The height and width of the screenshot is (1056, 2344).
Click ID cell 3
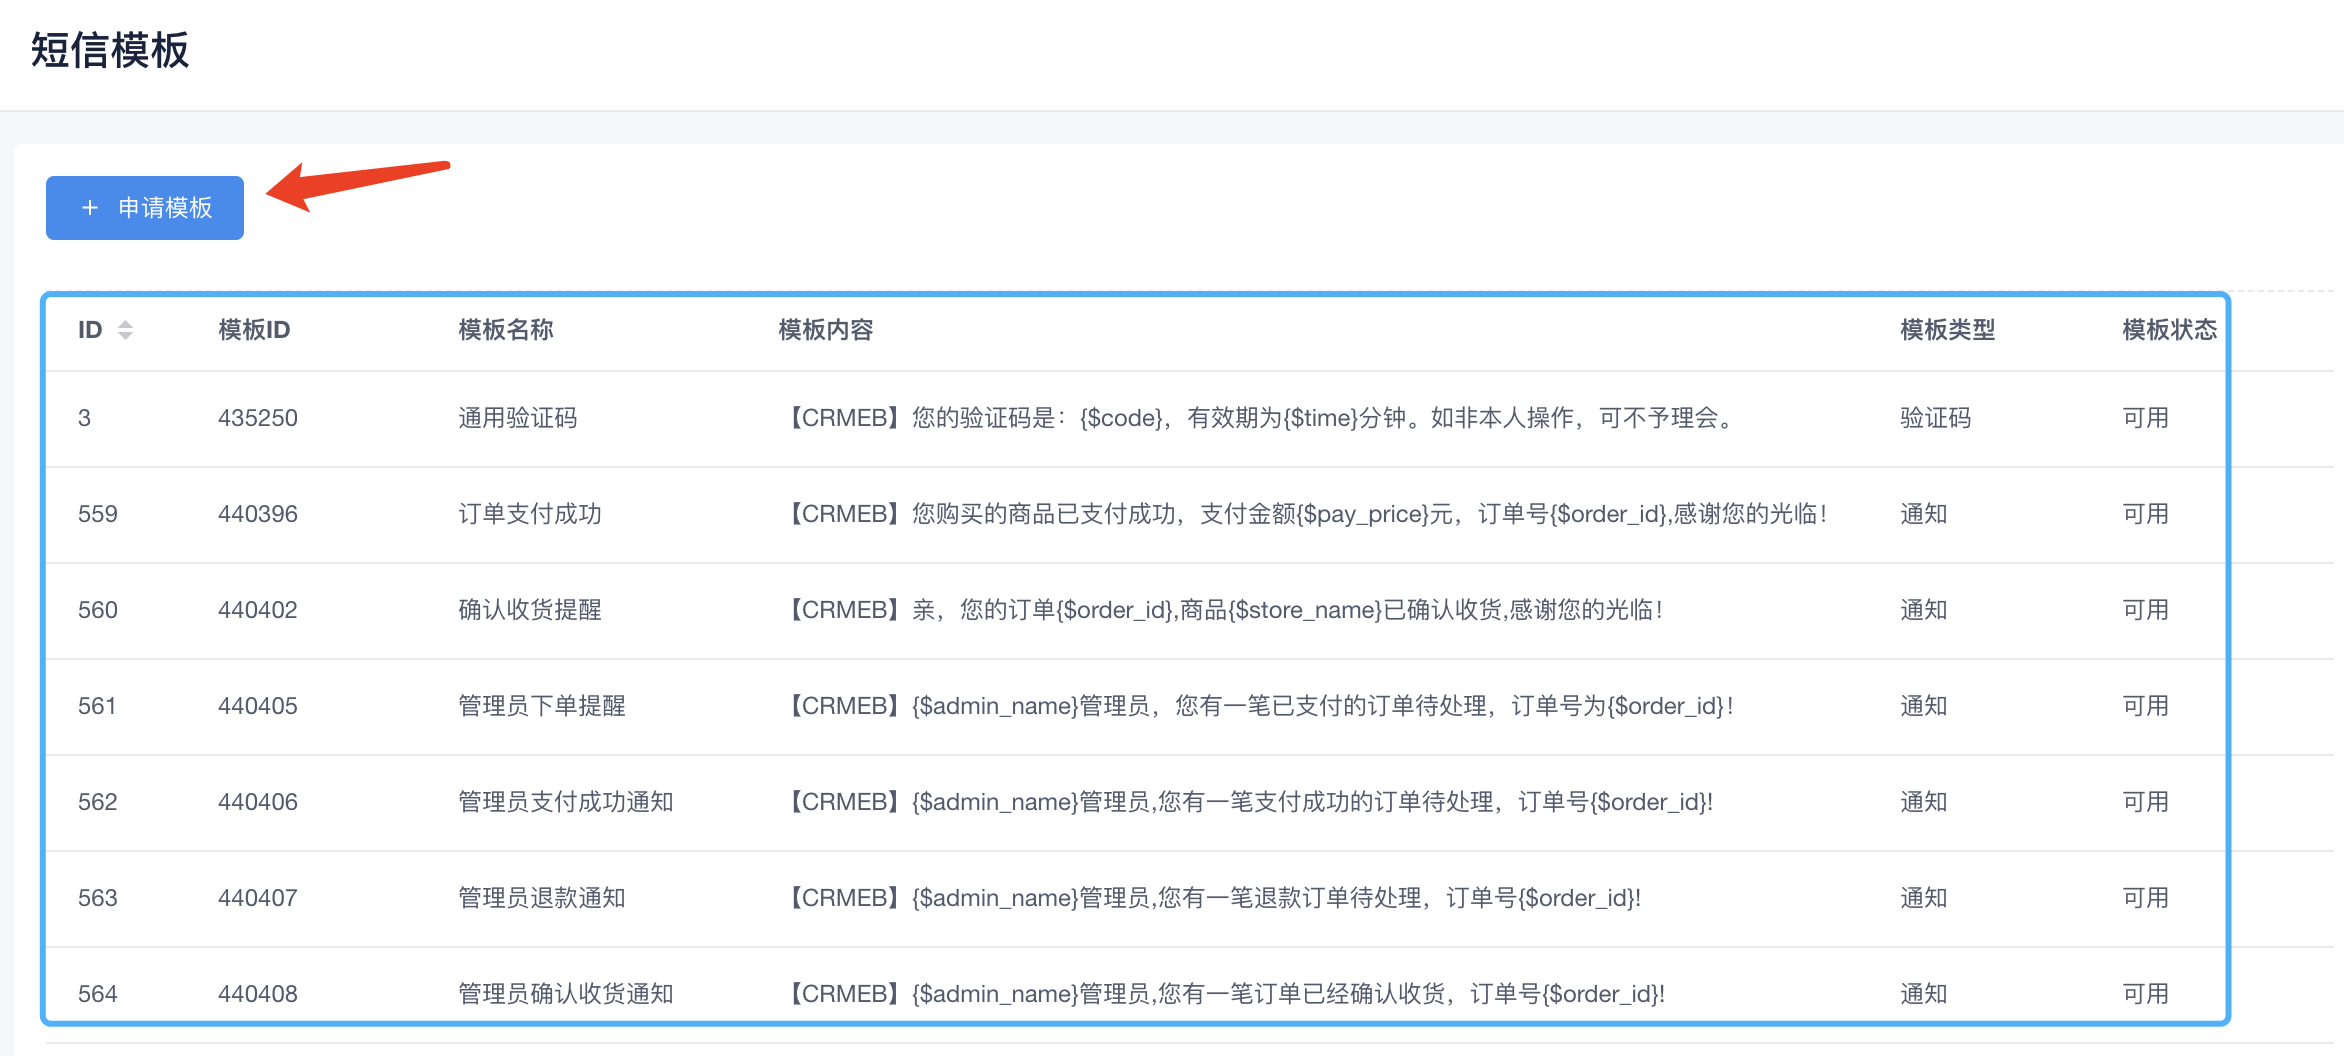[85, 418]
